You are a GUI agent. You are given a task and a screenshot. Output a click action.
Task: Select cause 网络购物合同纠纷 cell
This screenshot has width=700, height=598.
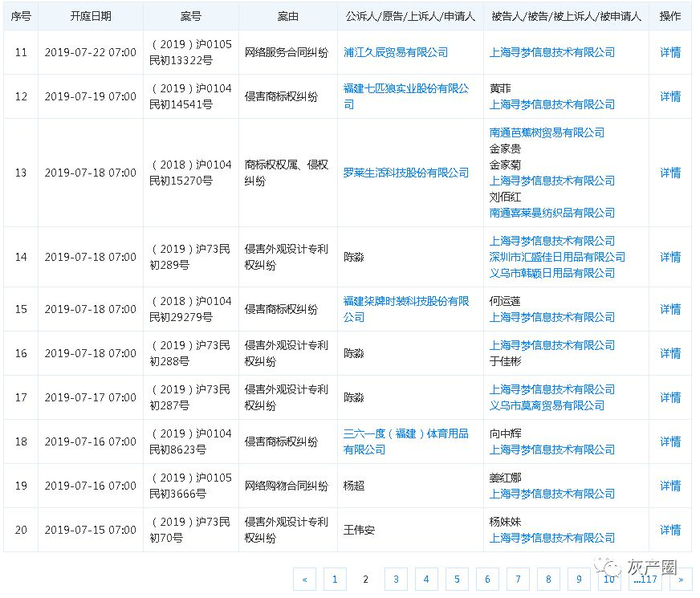point(286,486)
